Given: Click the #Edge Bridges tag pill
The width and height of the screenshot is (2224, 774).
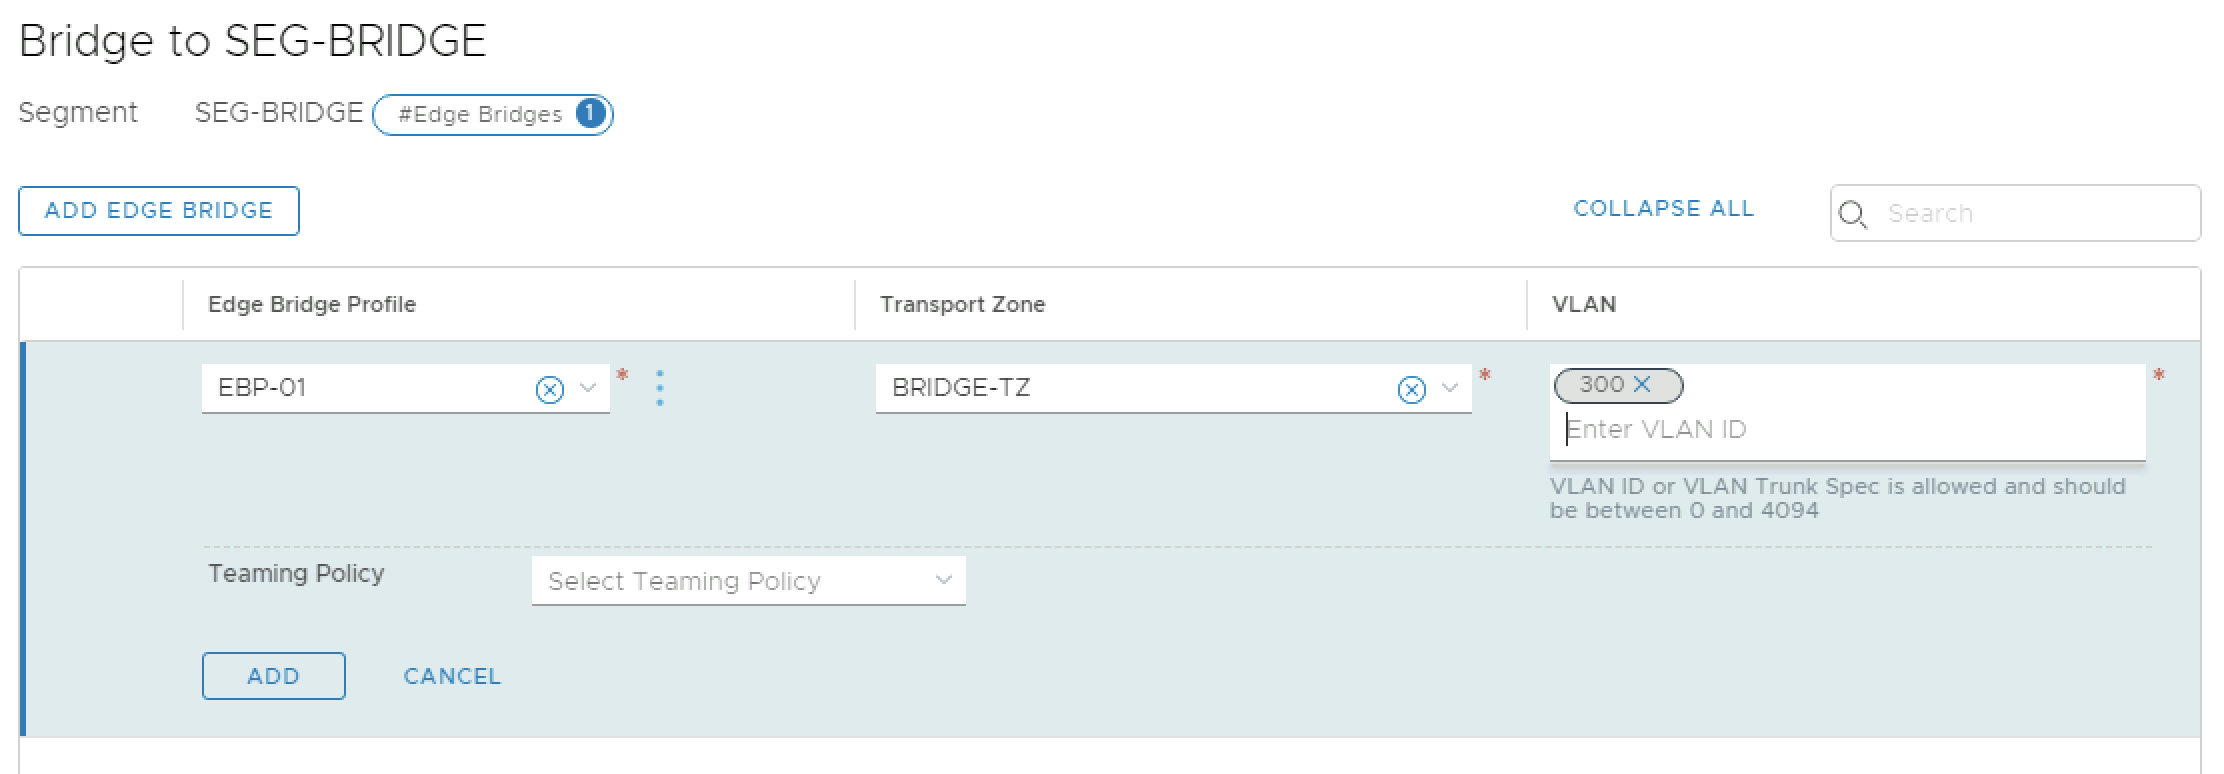Looking at the screenshot, I should coord(480,115).
